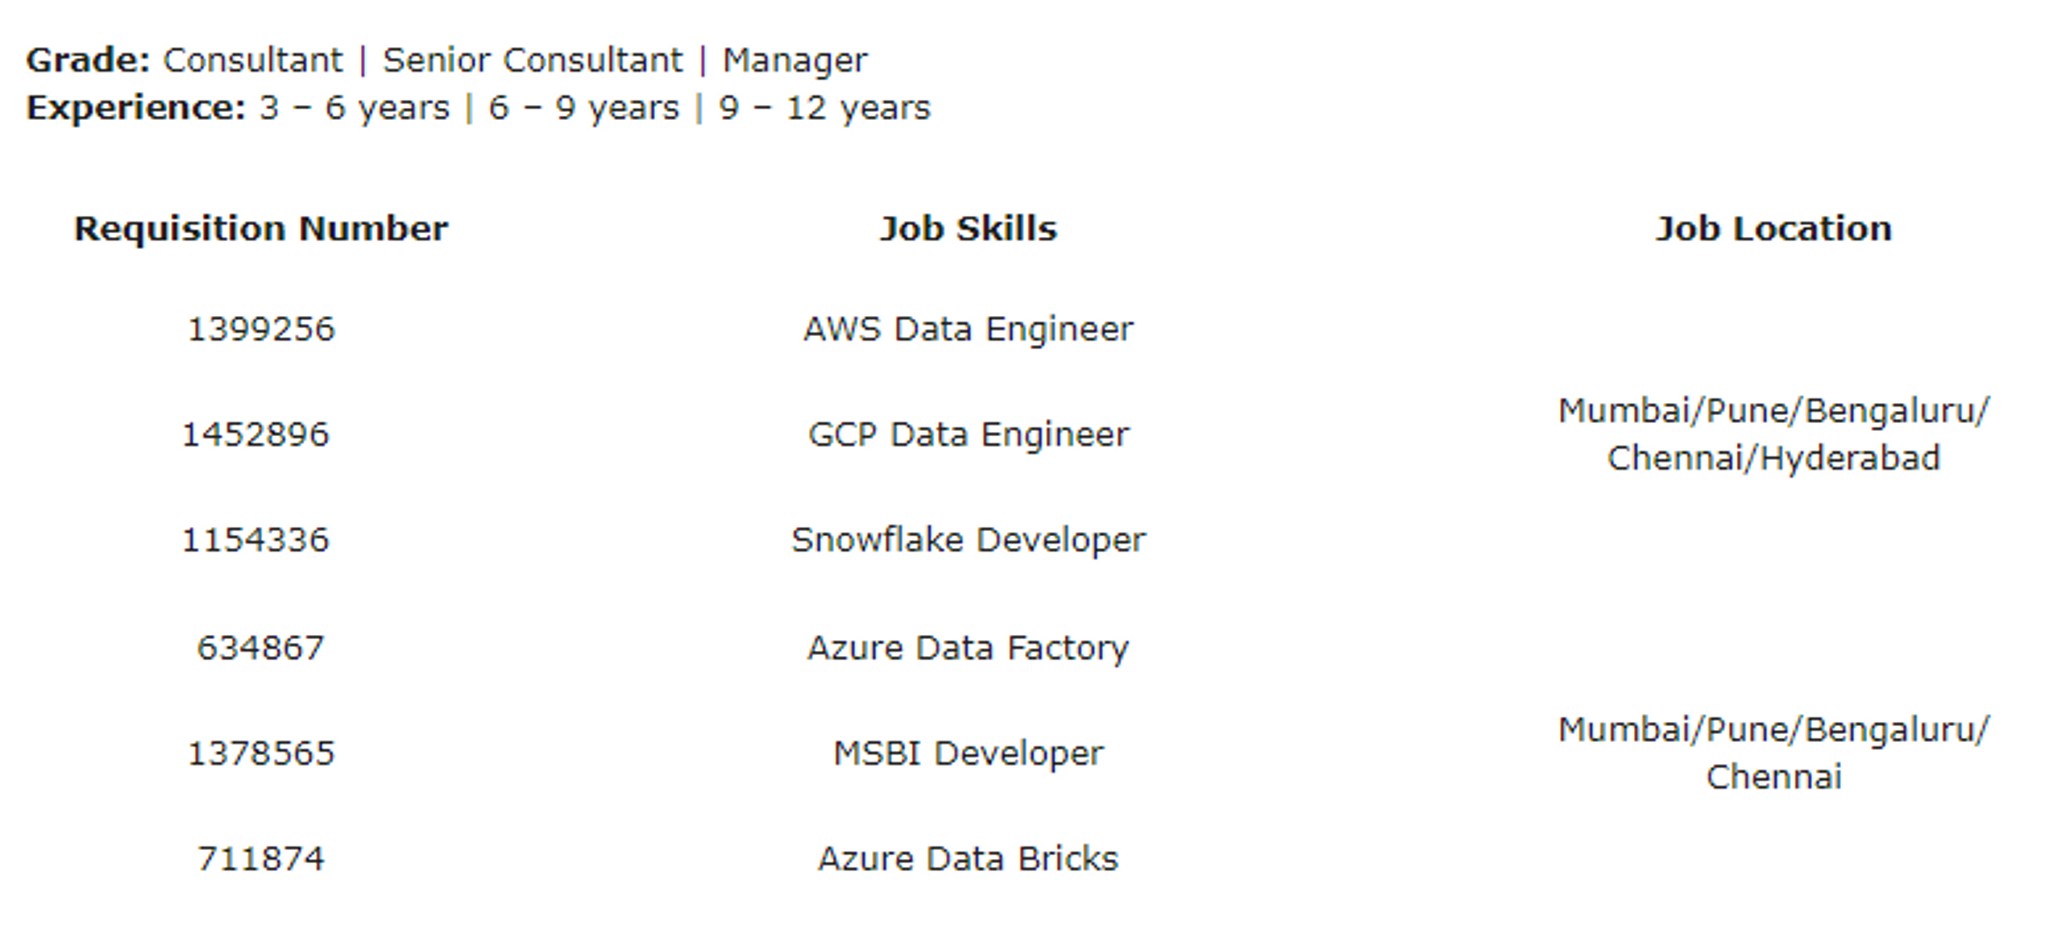Click requisition number 1399256
The width and height of the screenshot is (2048, 930).
point(261,329)
